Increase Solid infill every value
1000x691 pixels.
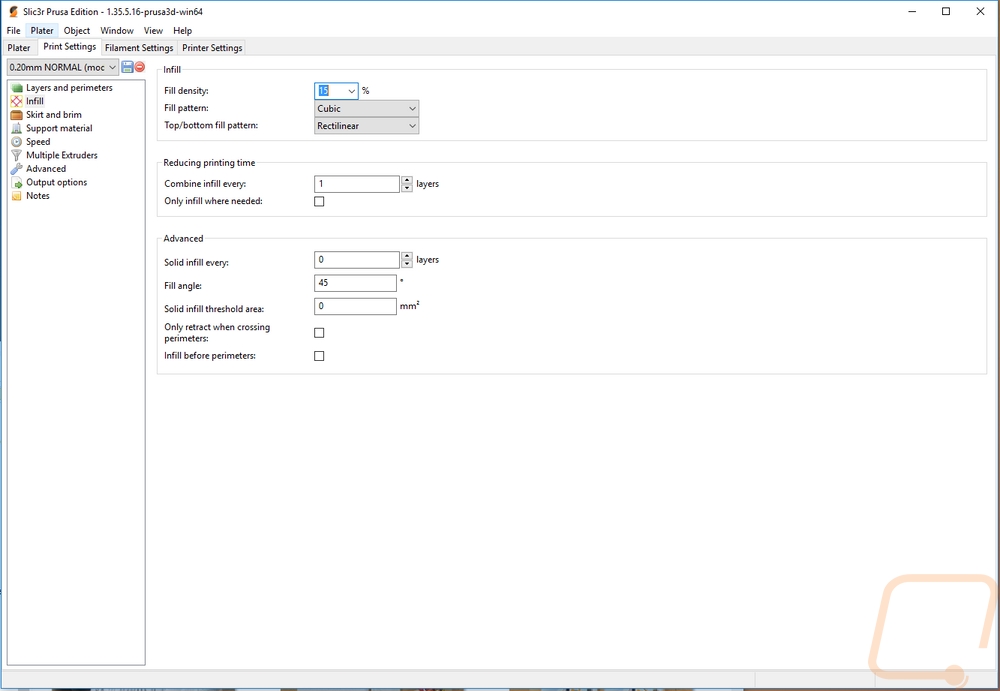(407, 256)
